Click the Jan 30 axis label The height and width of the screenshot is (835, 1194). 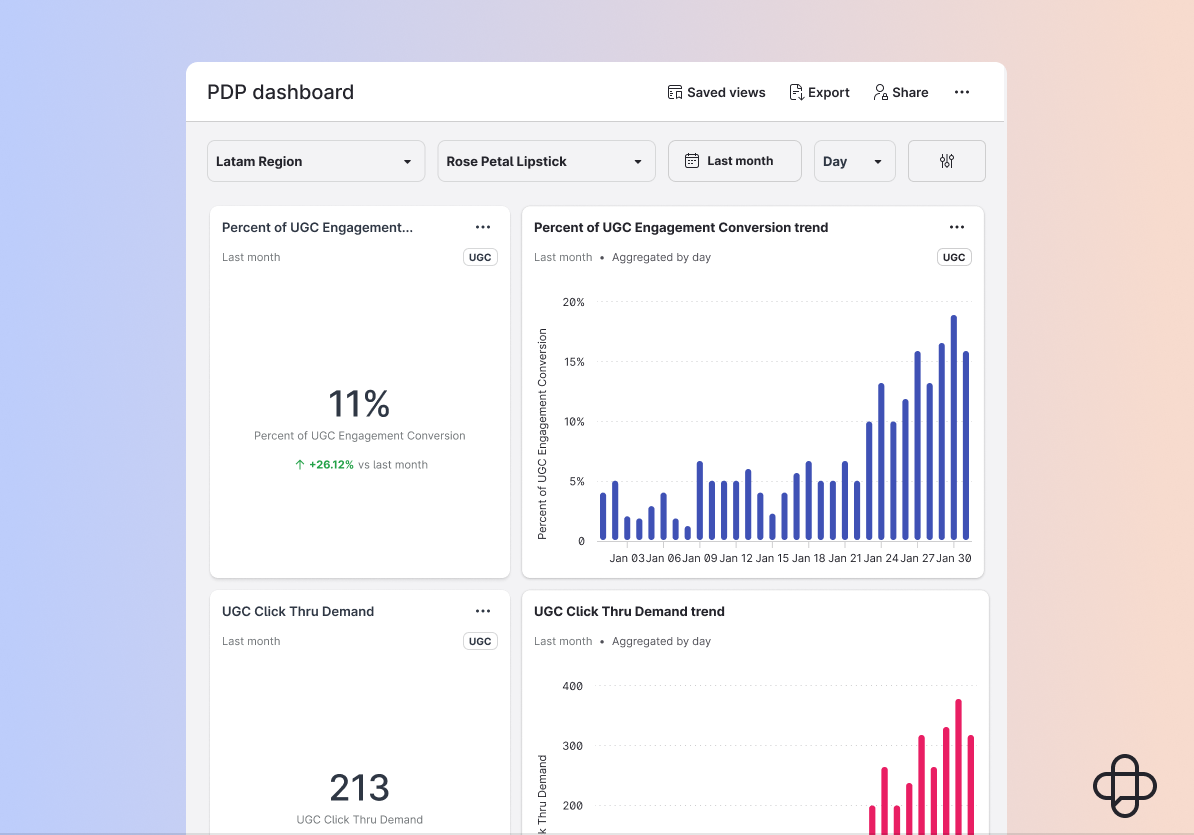(953, 558)
